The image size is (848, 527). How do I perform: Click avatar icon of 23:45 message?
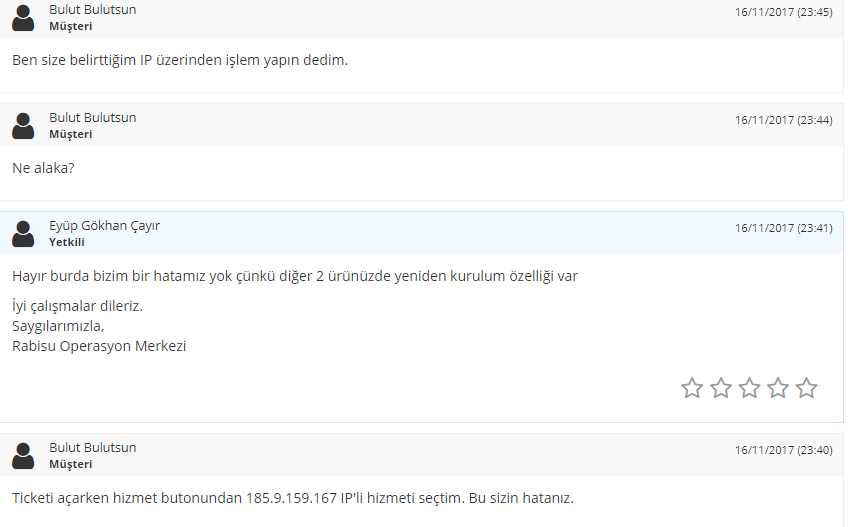click(x=23, y=18)
